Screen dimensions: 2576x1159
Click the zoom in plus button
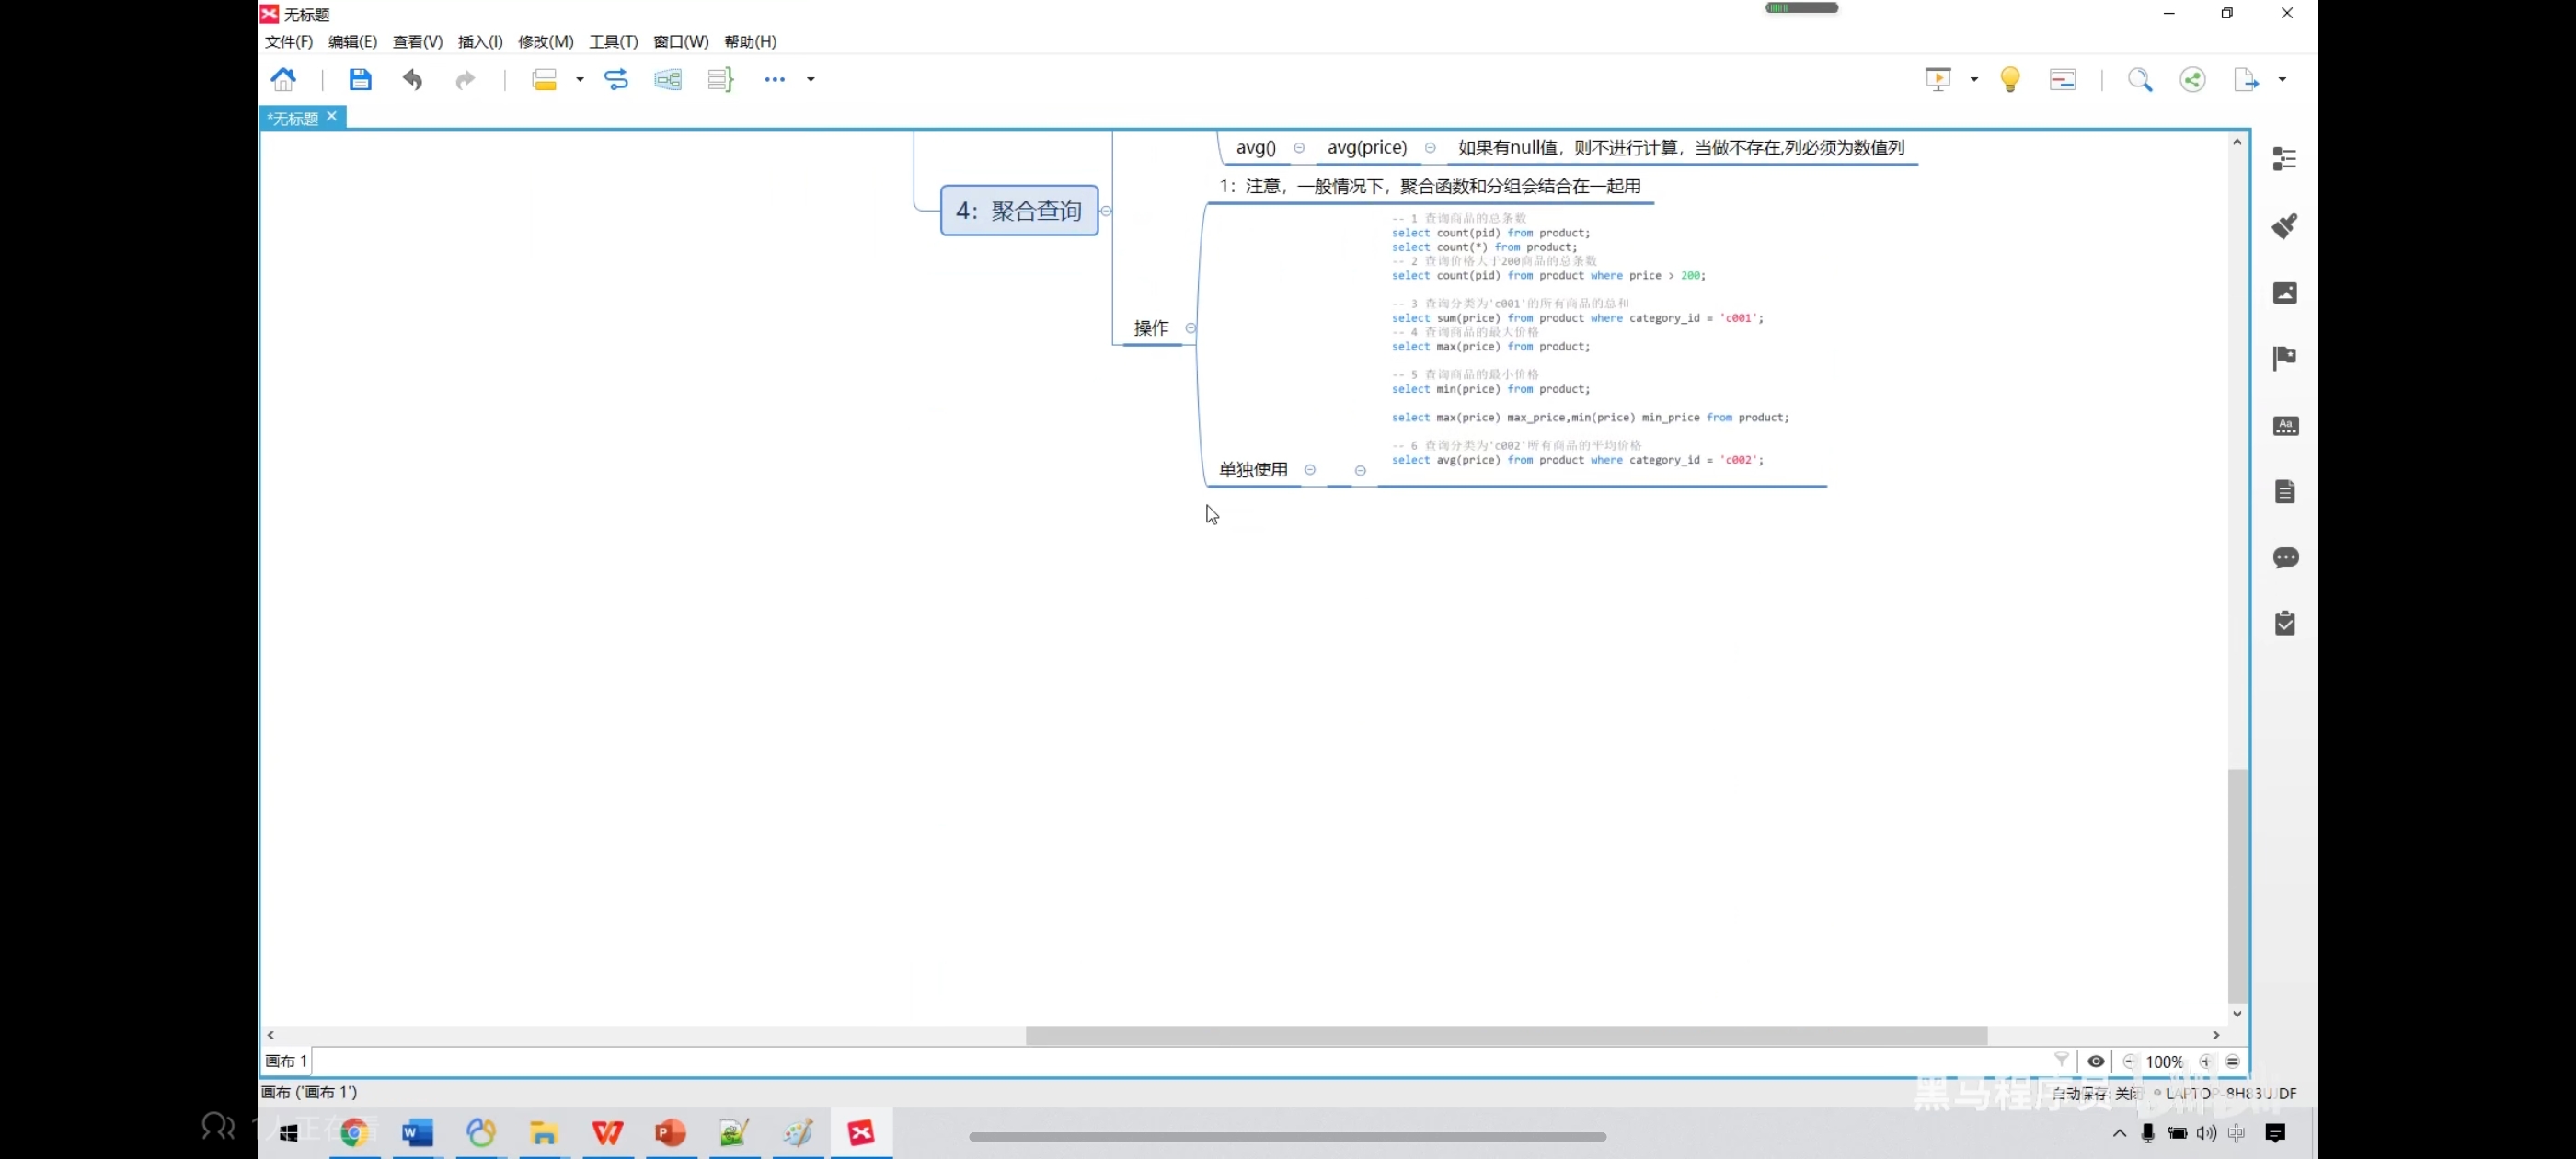click(2206, 1061)
